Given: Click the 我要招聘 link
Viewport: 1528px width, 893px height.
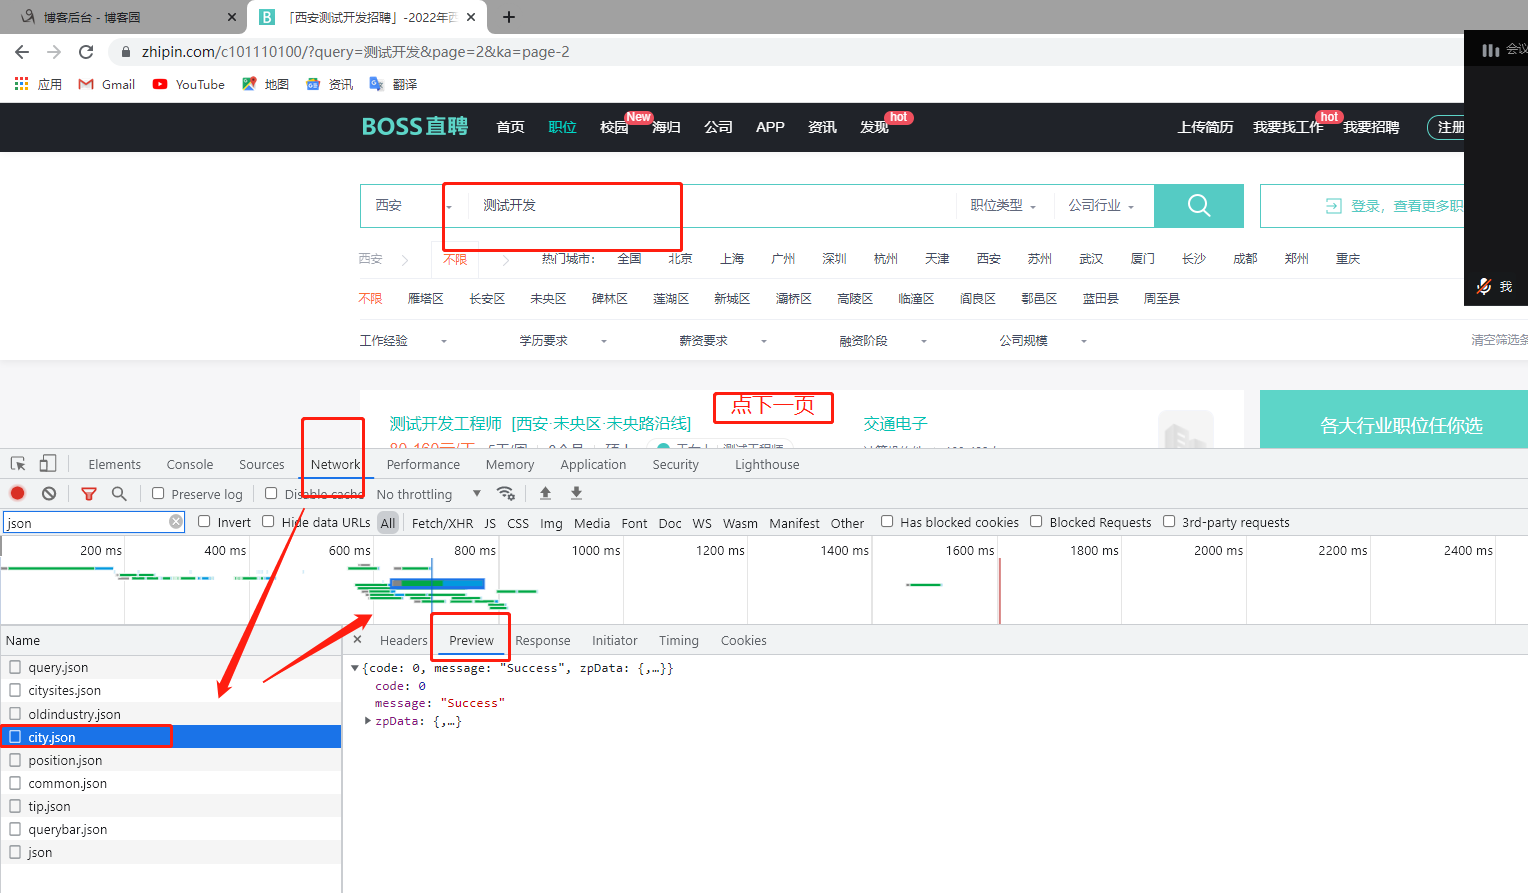Looking at the screenshot, I should [x=1371, y=127].
